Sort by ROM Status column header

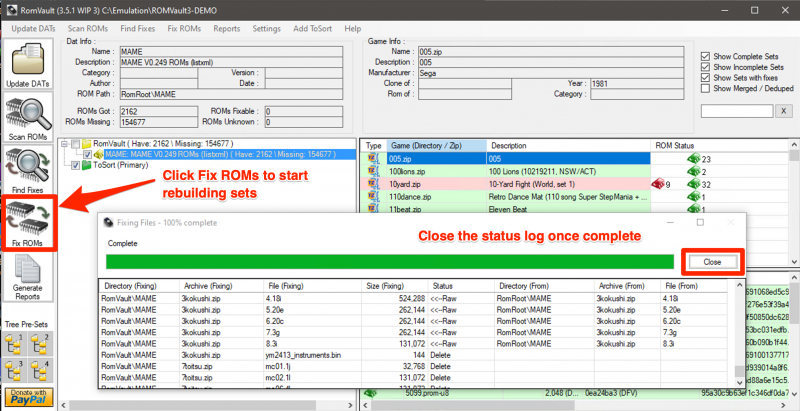point(719,146)
